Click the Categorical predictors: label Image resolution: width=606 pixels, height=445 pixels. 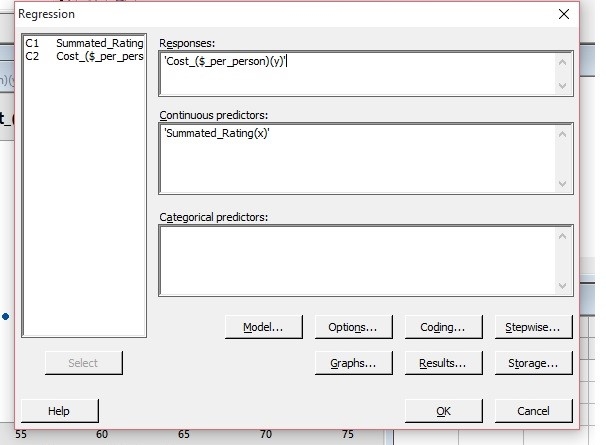tap(214, 217)
